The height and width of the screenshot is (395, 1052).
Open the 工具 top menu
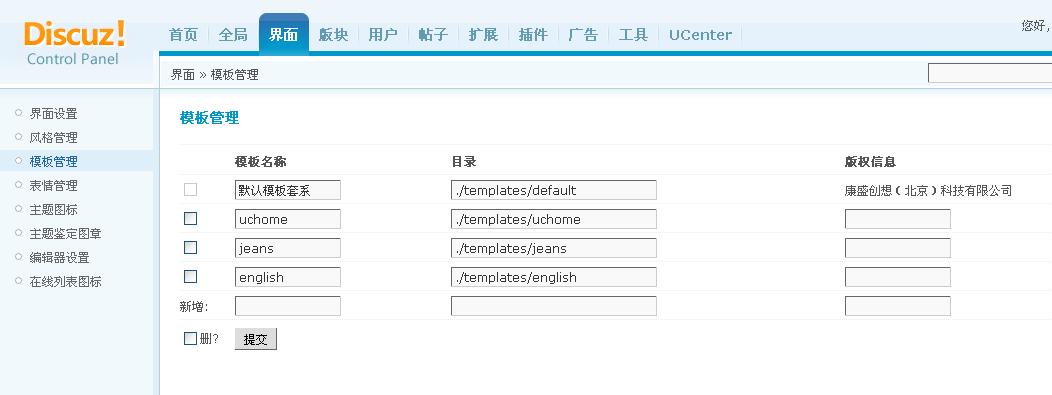coord(633,35)
